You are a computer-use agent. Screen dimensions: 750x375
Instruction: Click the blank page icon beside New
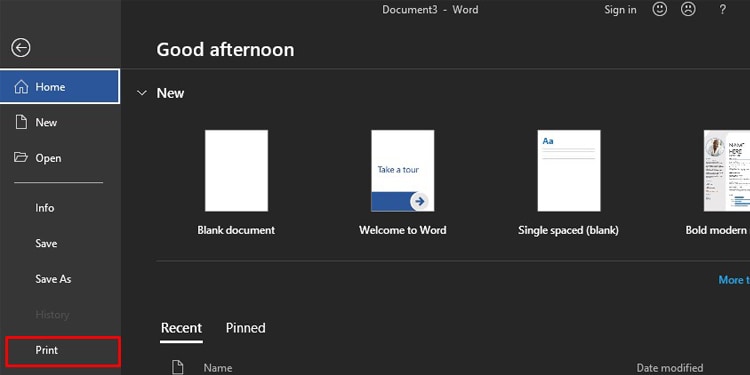21,122
